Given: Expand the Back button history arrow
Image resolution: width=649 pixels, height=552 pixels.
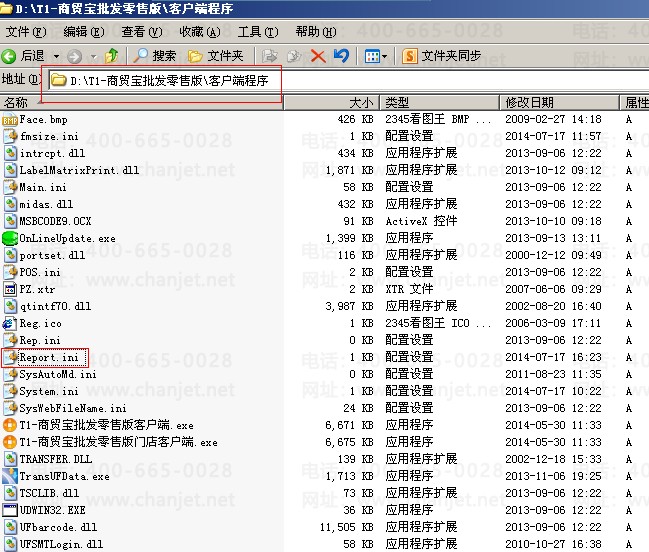Looking at the screenshot, I should coord(57,56).
